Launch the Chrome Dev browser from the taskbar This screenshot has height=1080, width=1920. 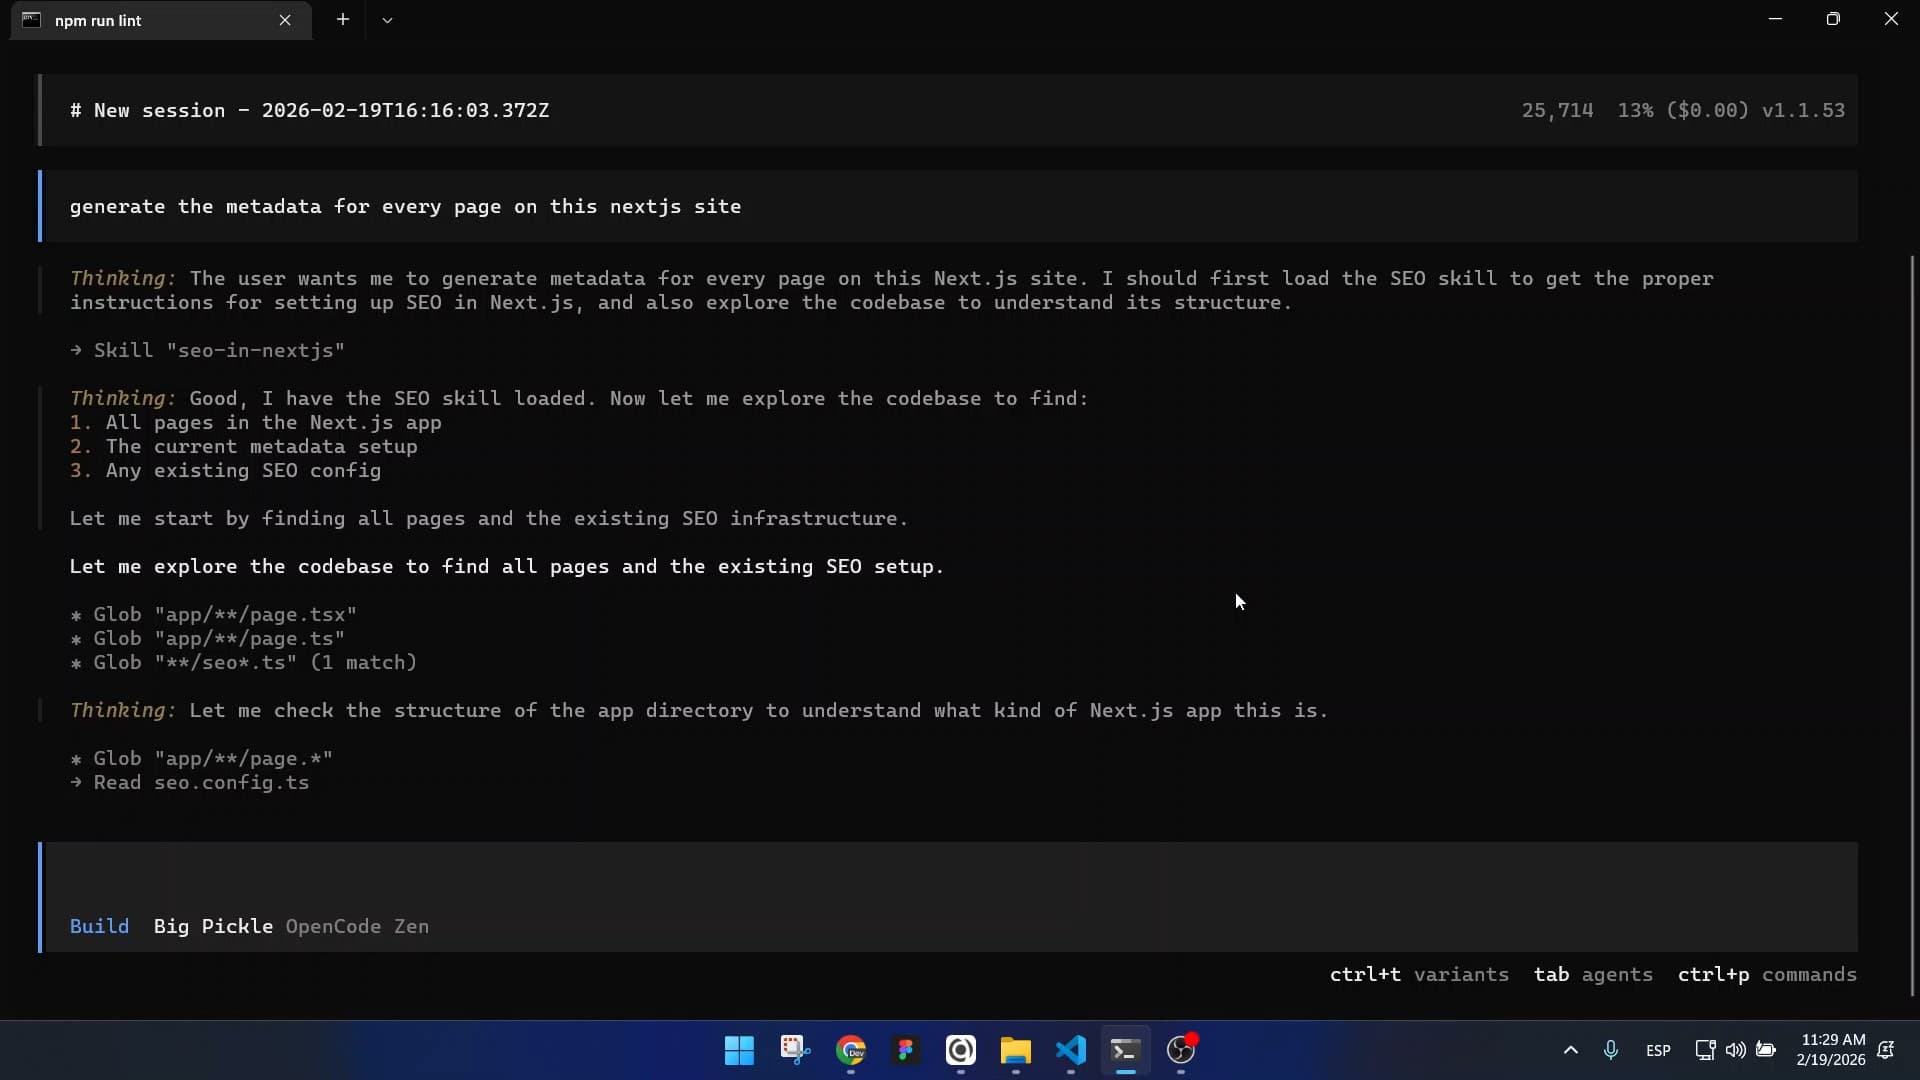(851, 1051)
